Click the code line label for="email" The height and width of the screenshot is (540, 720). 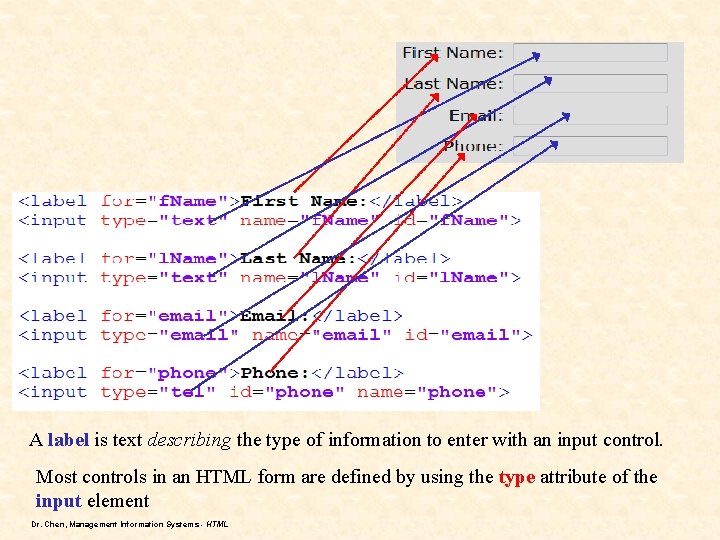tap(211, 316)
